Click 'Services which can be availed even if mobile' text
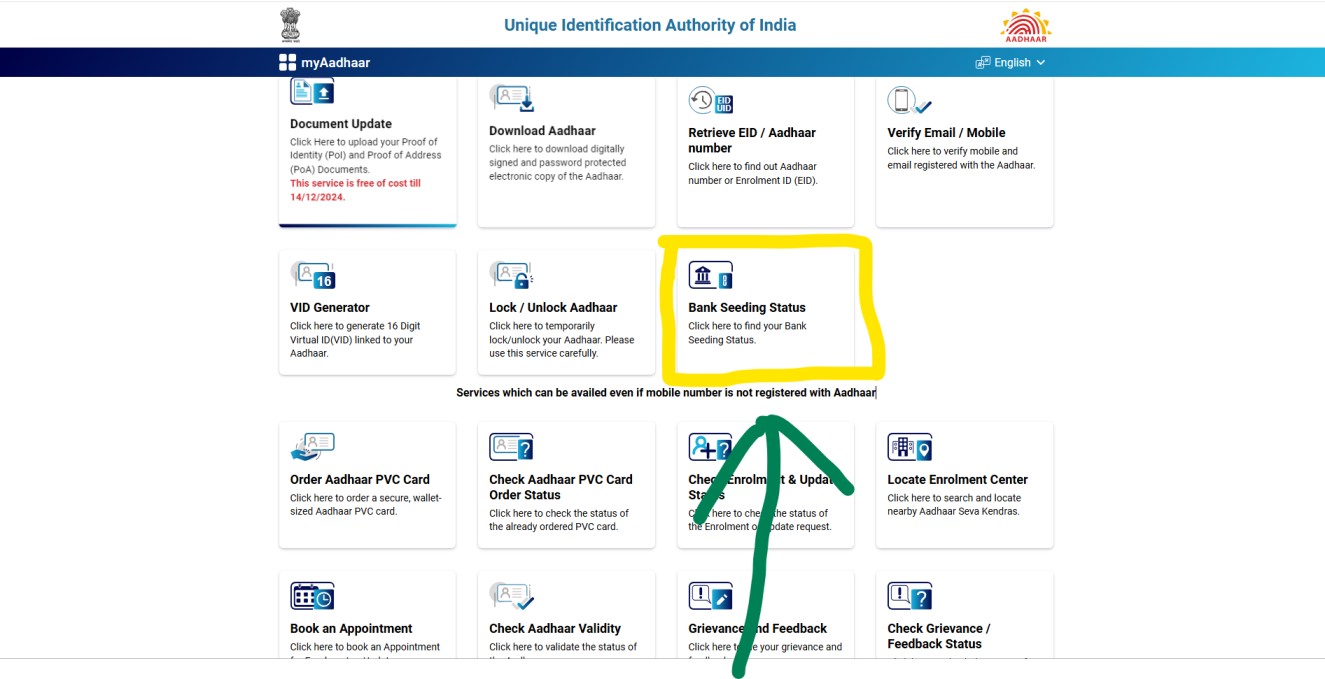The width and height of the screenshot is (1325, 679). tap(666, 393)
